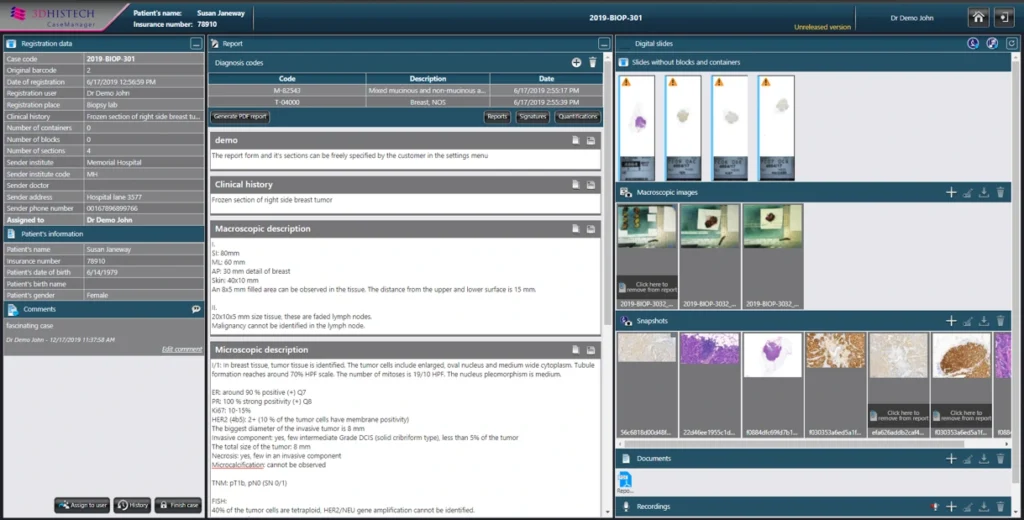Edit snapshot with the pencil icon
This screenshot has height=520, width=1024.
[968, 321]
